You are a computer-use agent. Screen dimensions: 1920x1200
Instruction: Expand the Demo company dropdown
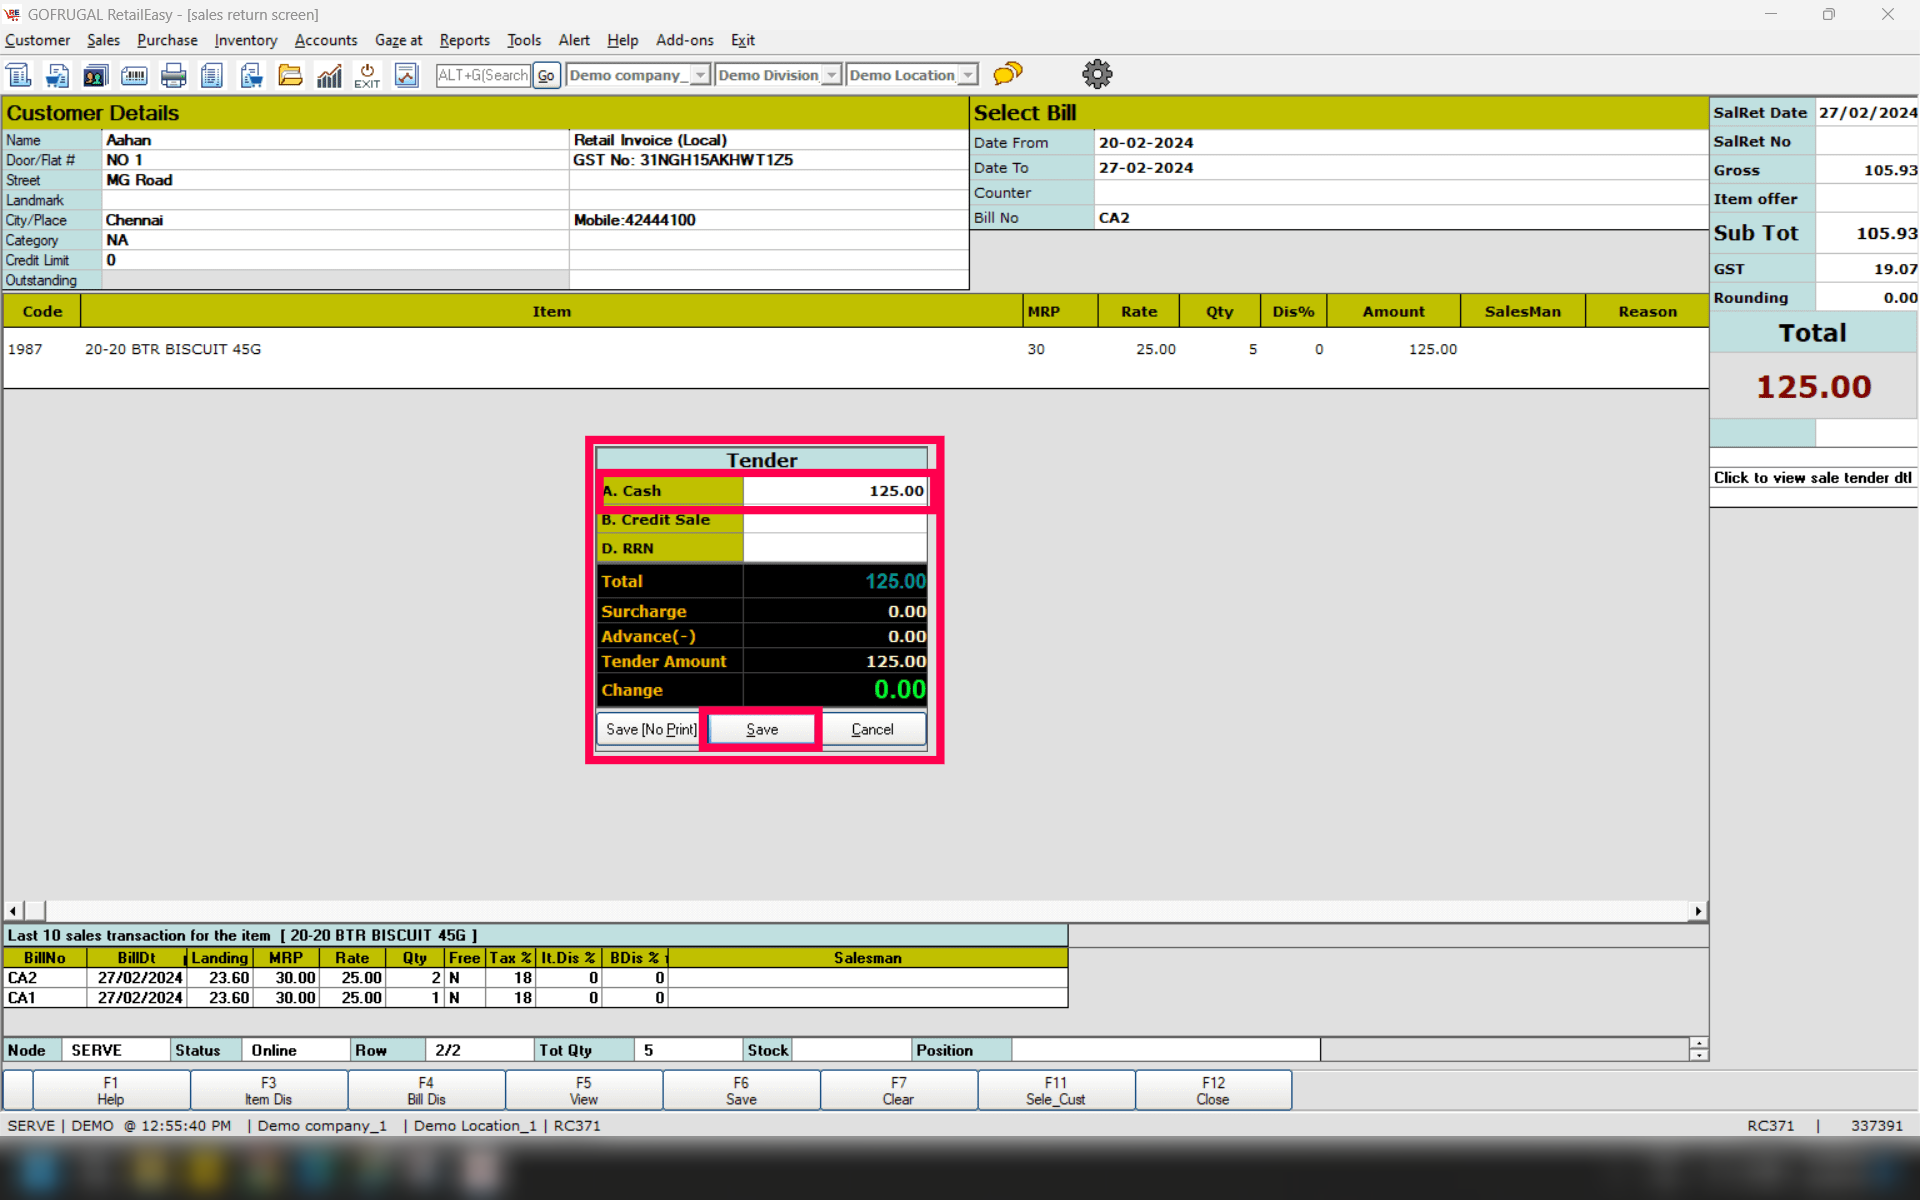700,75
